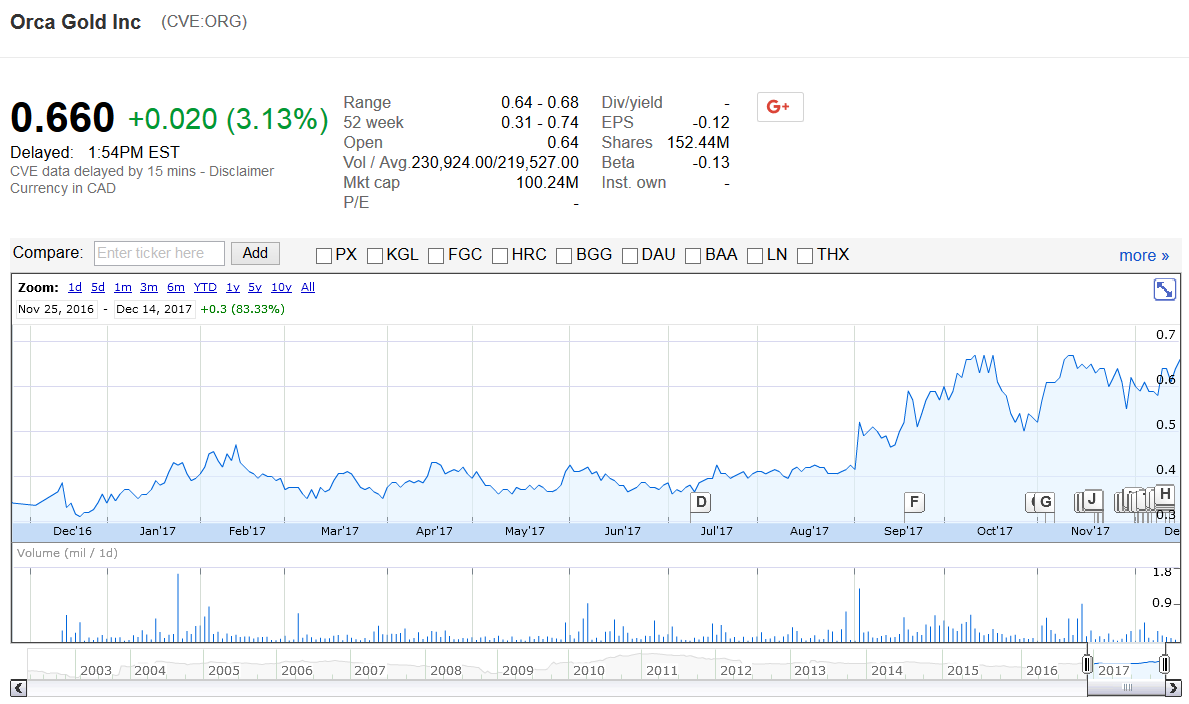Toggle the THX comparison checkbox

coord(805,256)
